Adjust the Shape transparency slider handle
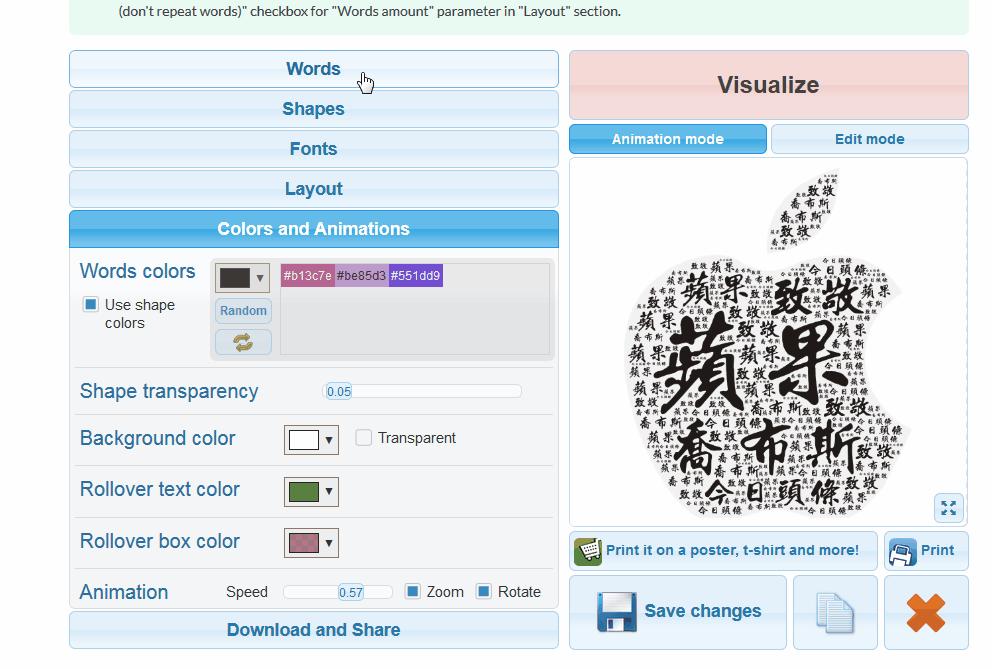The width and height of the screenshot is (992, 669). [338, 392]
